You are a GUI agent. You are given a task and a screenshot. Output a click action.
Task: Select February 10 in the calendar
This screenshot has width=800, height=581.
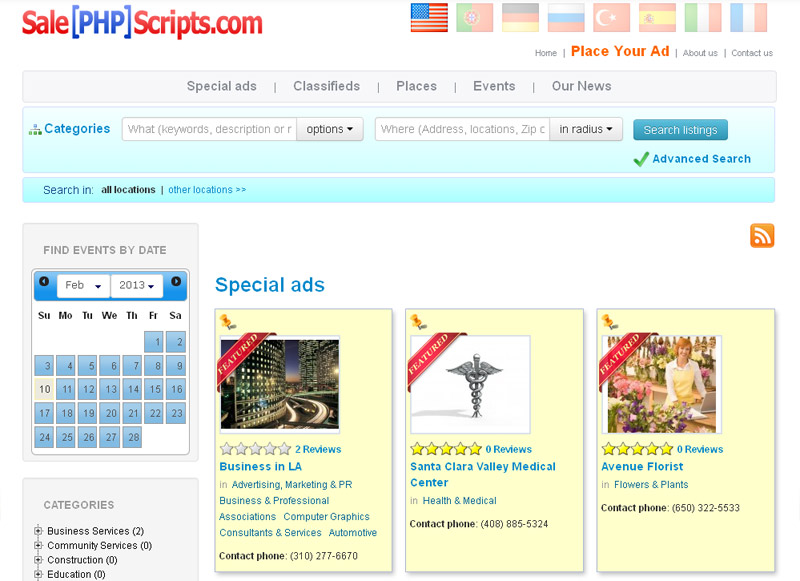click(44, 390)
